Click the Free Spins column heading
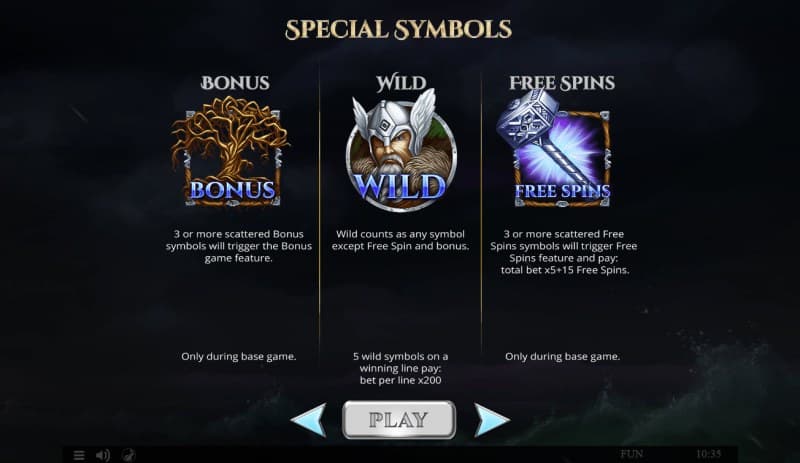Image resolution: width=800 pixels, height=463 pixels. tap(562, 83)
